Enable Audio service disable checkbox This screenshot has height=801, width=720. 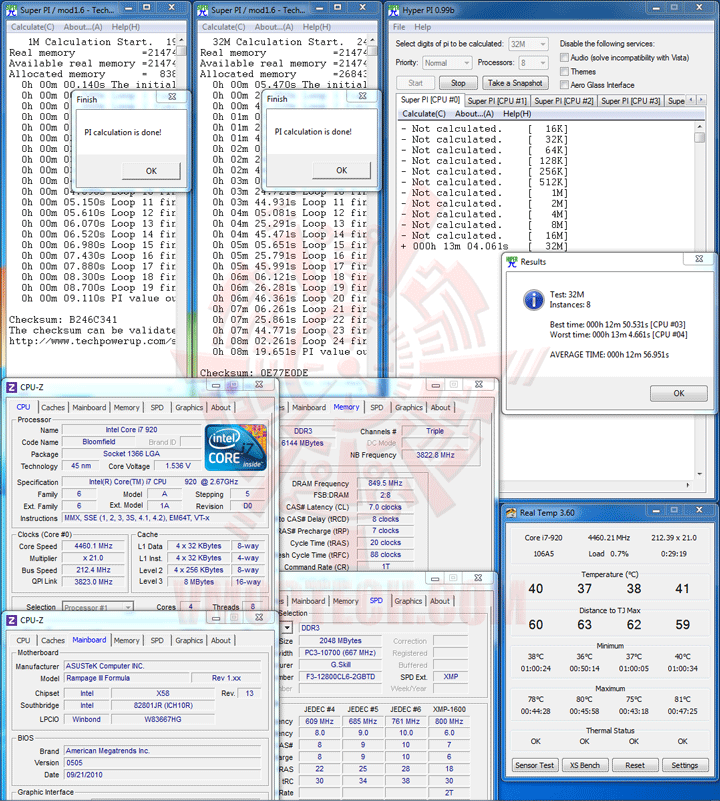564,57
